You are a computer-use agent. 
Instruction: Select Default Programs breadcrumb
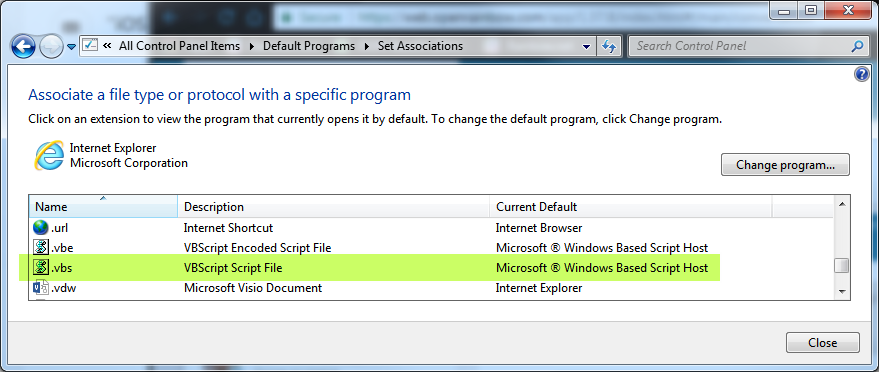309,46
